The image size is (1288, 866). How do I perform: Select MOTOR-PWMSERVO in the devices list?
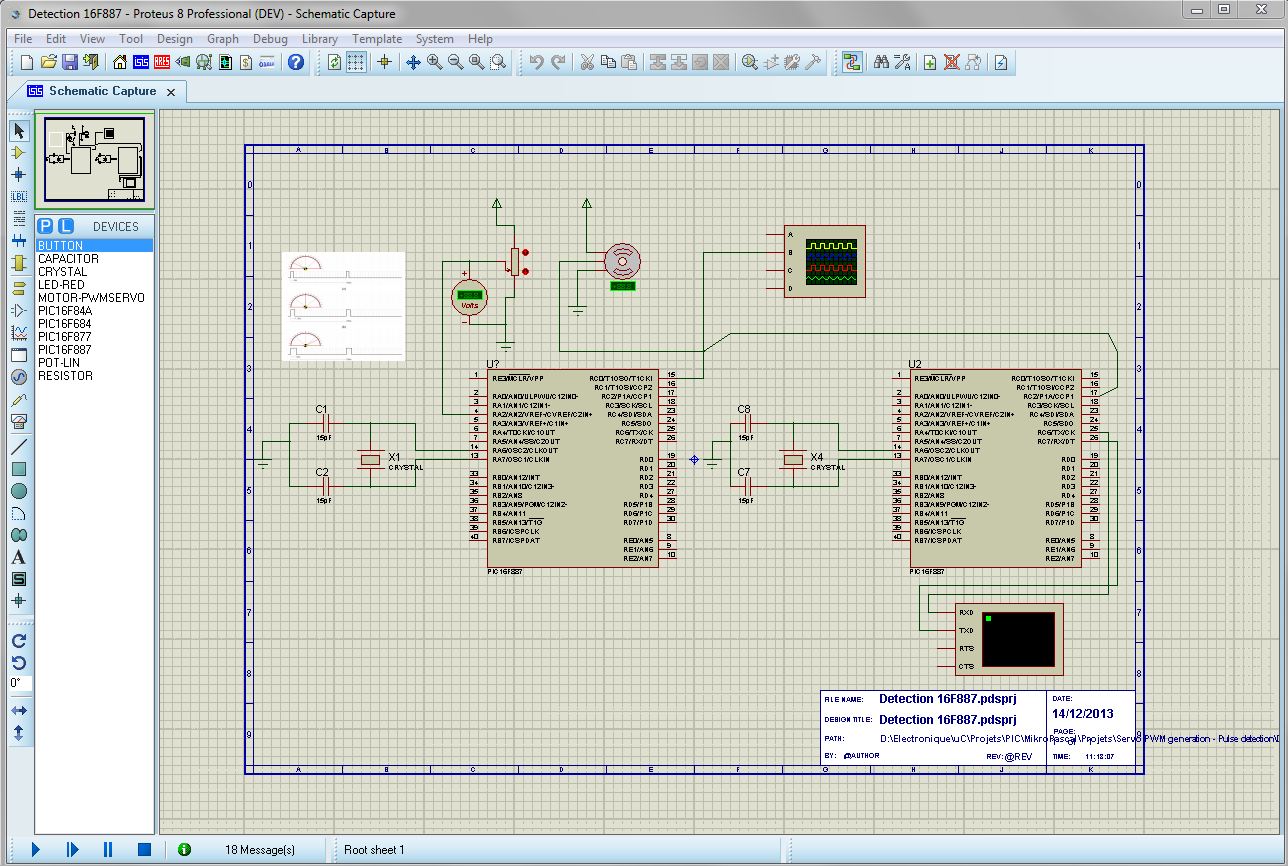click(92, 298)
